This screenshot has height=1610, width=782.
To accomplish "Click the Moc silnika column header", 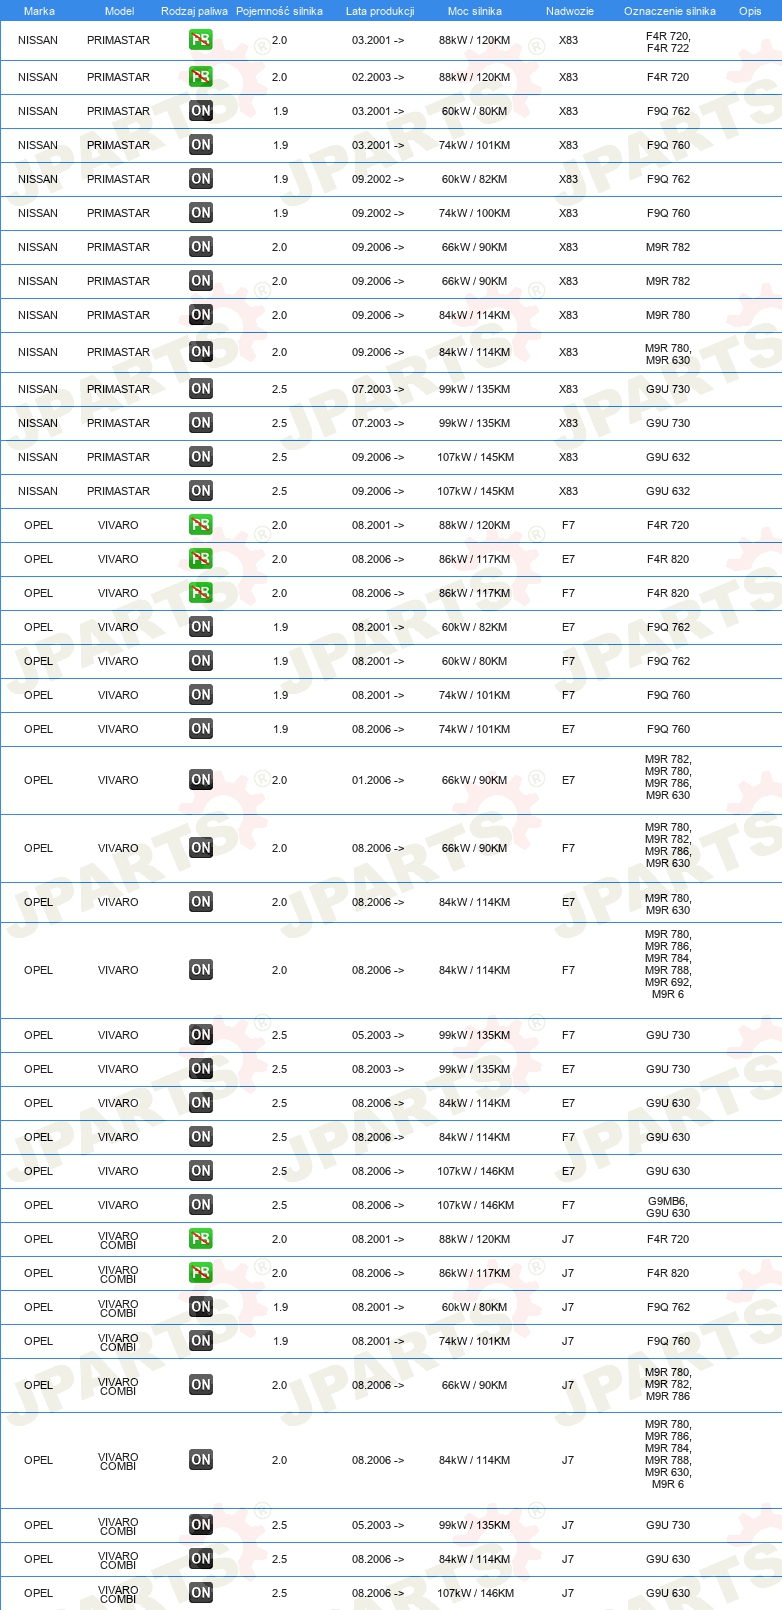I will pos(475,11).
